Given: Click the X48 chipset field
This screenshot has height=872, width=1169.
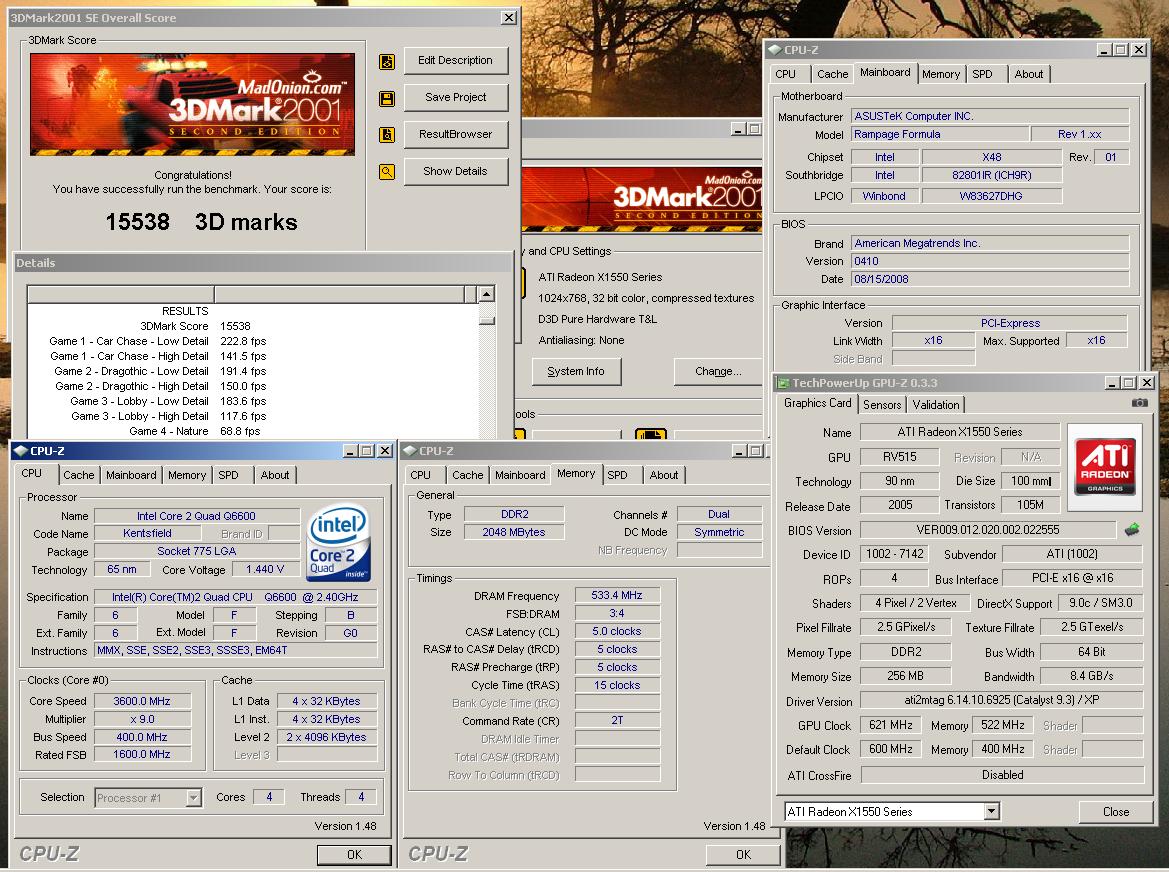Looking at the screenshot, I should coord(992,157).
